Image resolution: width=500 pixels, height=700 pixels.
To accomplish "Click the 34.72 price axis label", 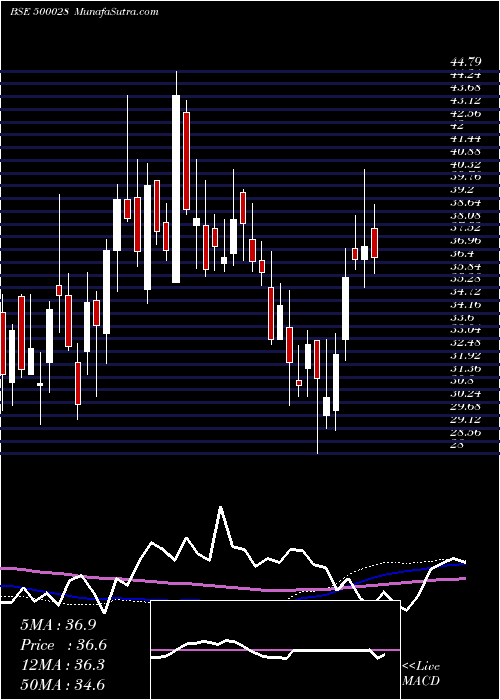I will (x=468, y=292).
